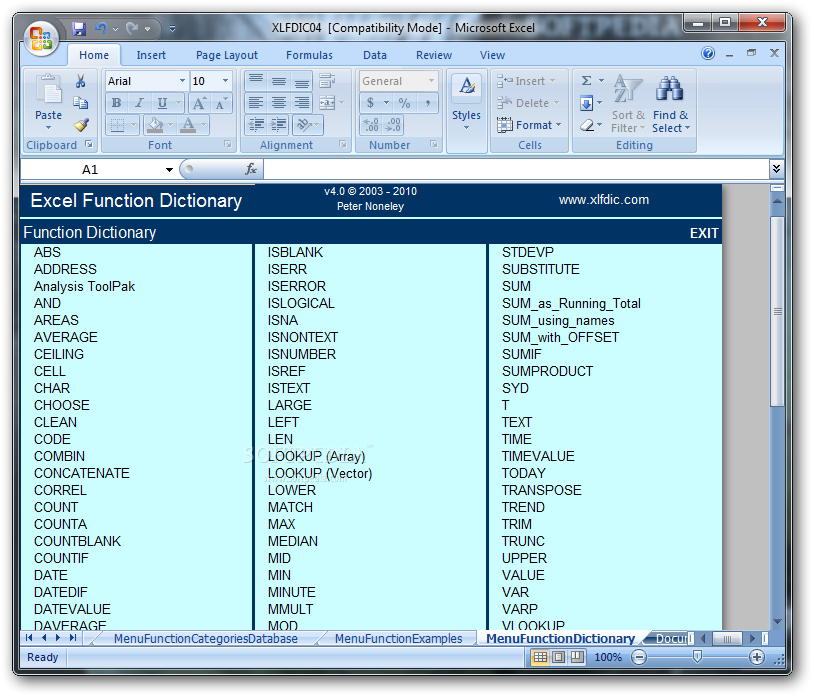Click the Office button orb
Viewport: 813px width, 696px height.
point(40,38)
